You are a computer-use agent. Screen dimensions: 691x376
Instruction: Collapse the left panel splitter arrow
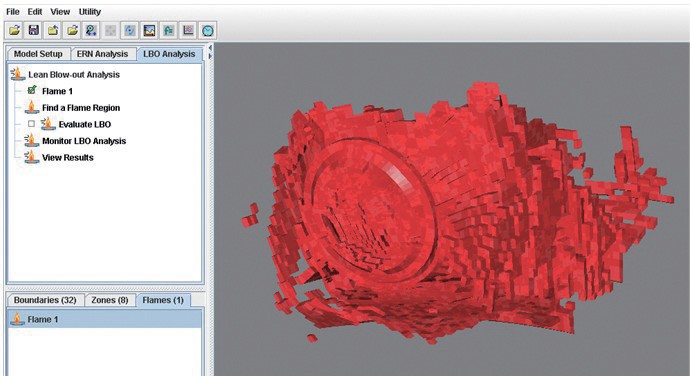(x=210, y=47)
